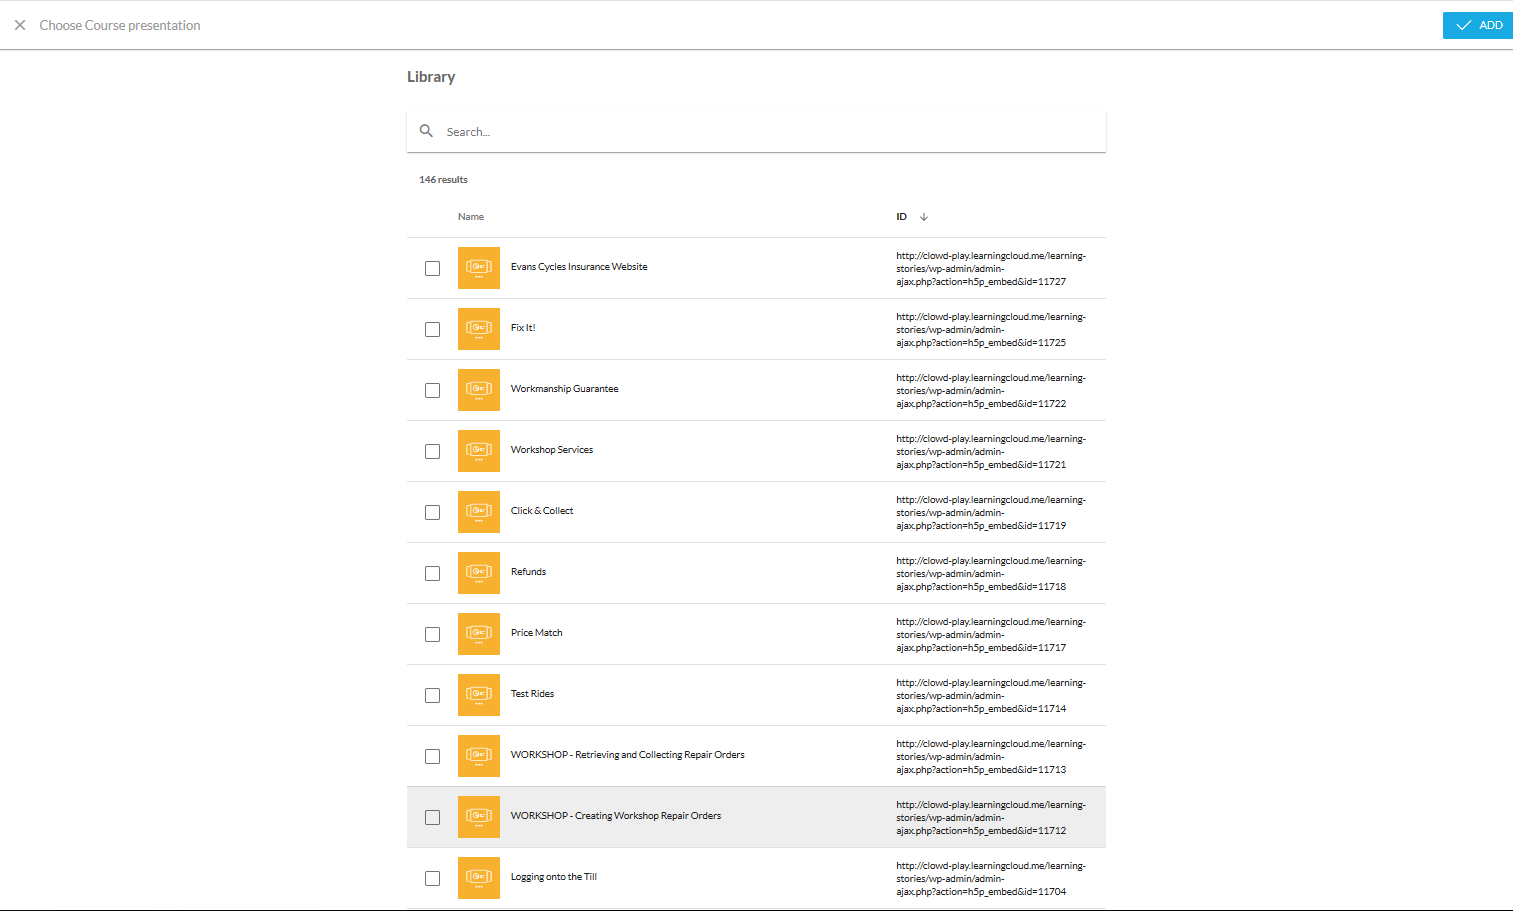Click the embed URL ending in id=11725
1513x911 pixels.
click(991, 330)
